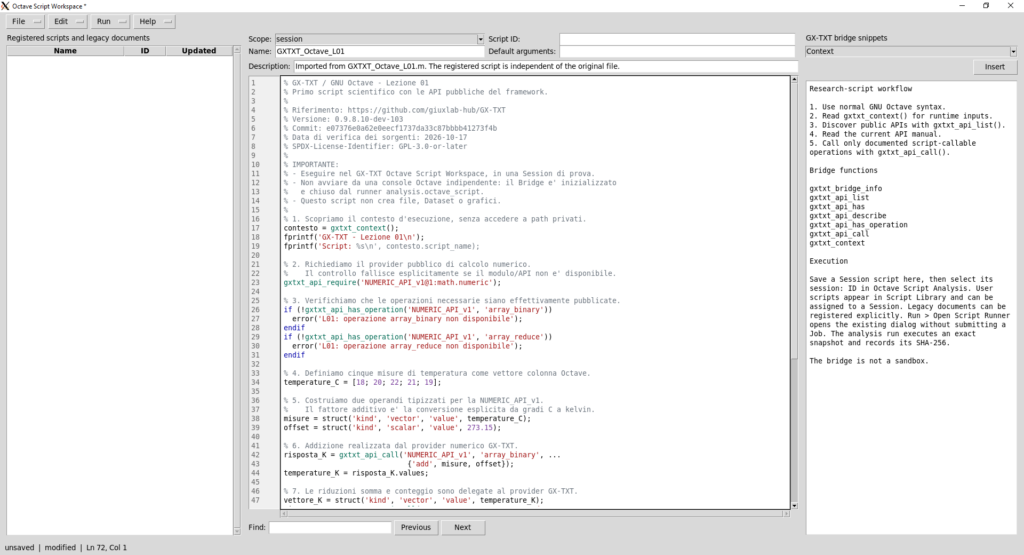Image resolution: width=1024 pixels, height=555 pixels.
Task: Click editor vertical scrollbar up arrow
Action: point(794,80)
